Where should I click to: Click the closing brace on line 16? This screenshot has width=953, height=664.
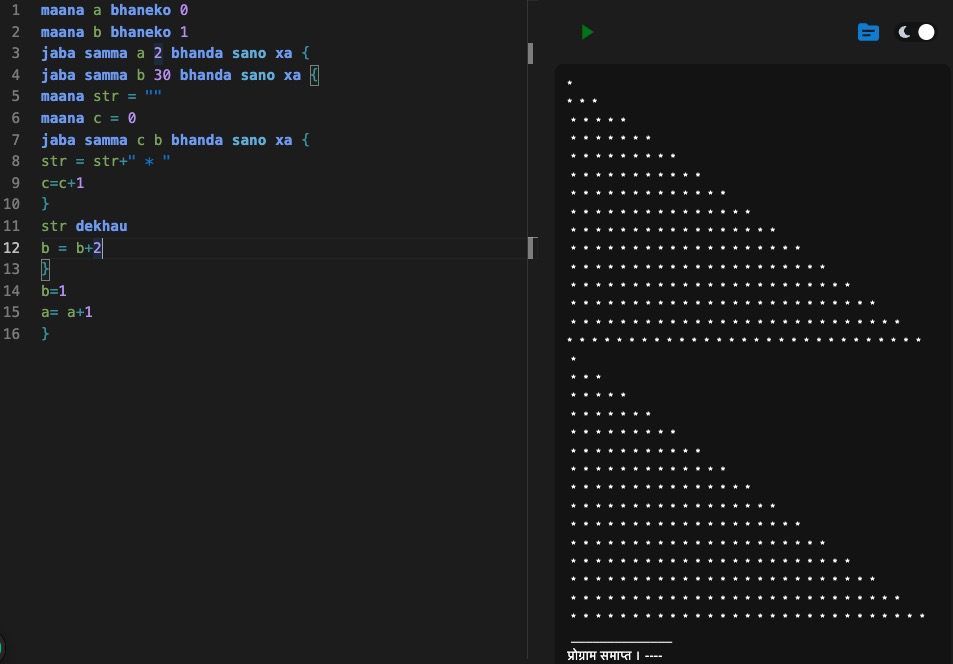click(47, 333)
